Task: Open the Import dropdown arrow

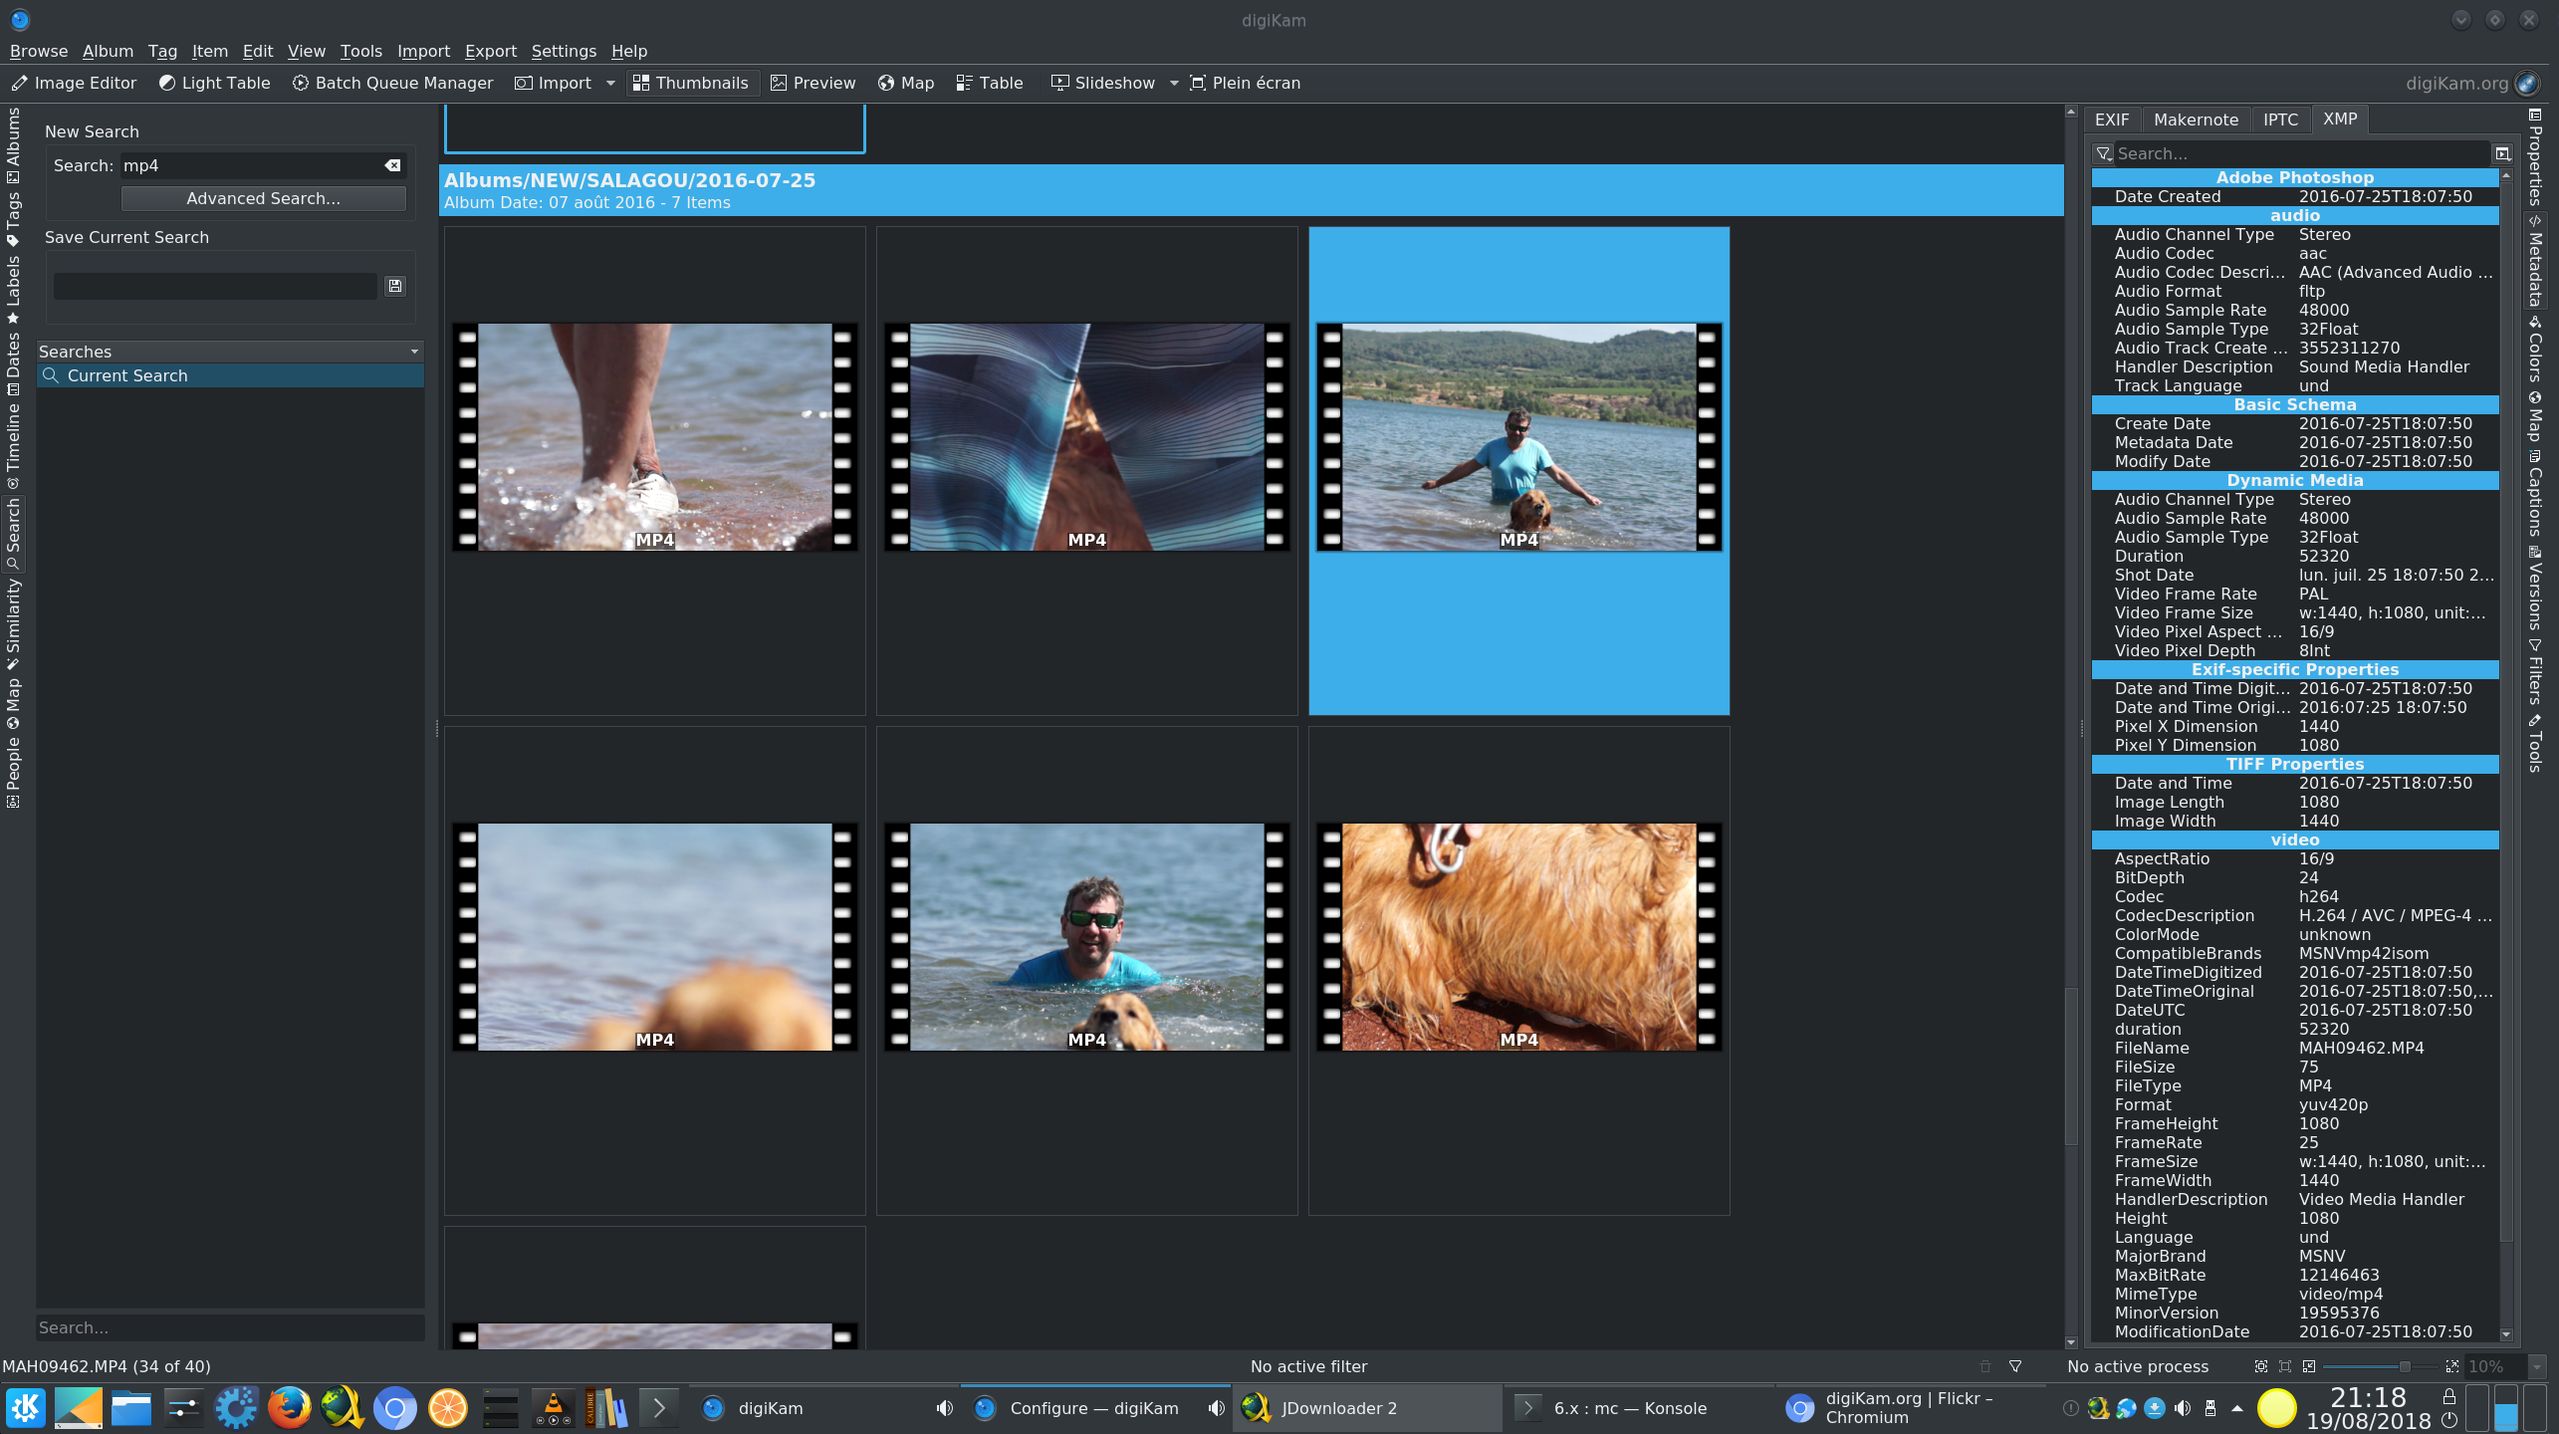Action: coord(610,83)
